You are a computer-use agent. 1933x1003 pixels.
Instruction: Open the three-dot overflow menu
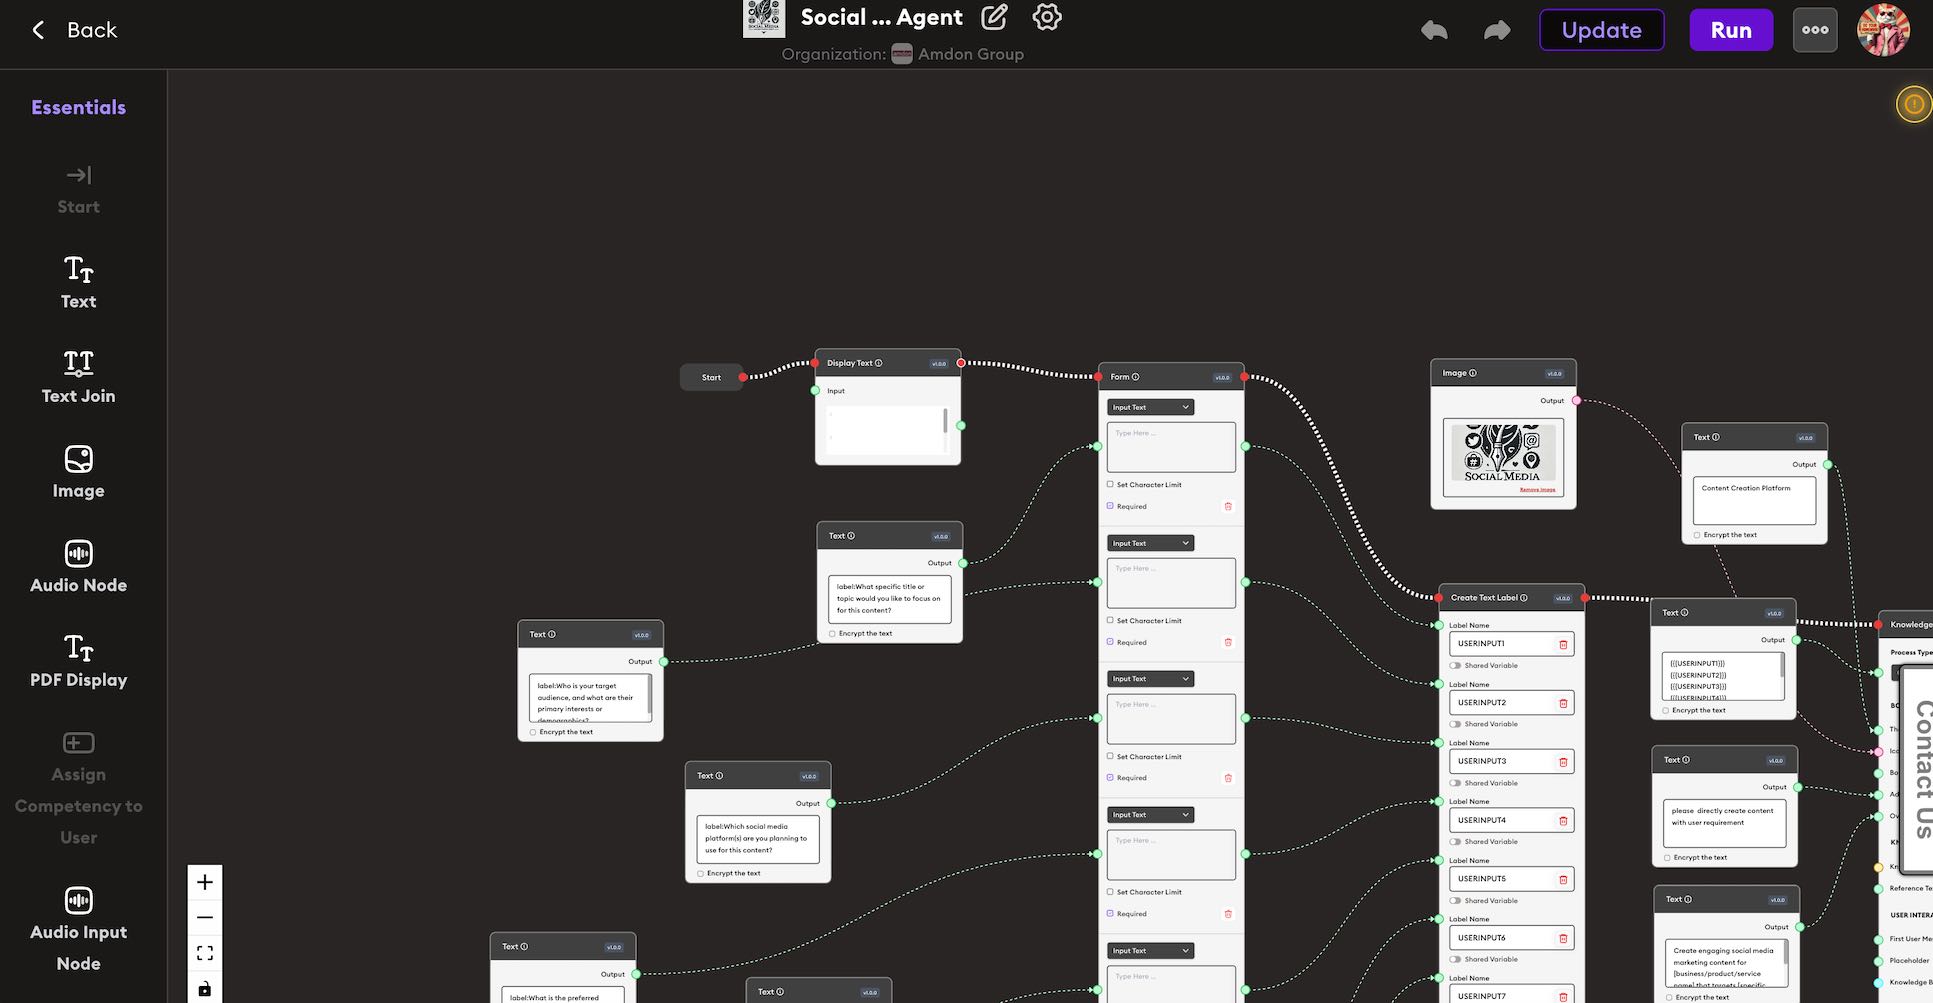[x=1814, y=30]
